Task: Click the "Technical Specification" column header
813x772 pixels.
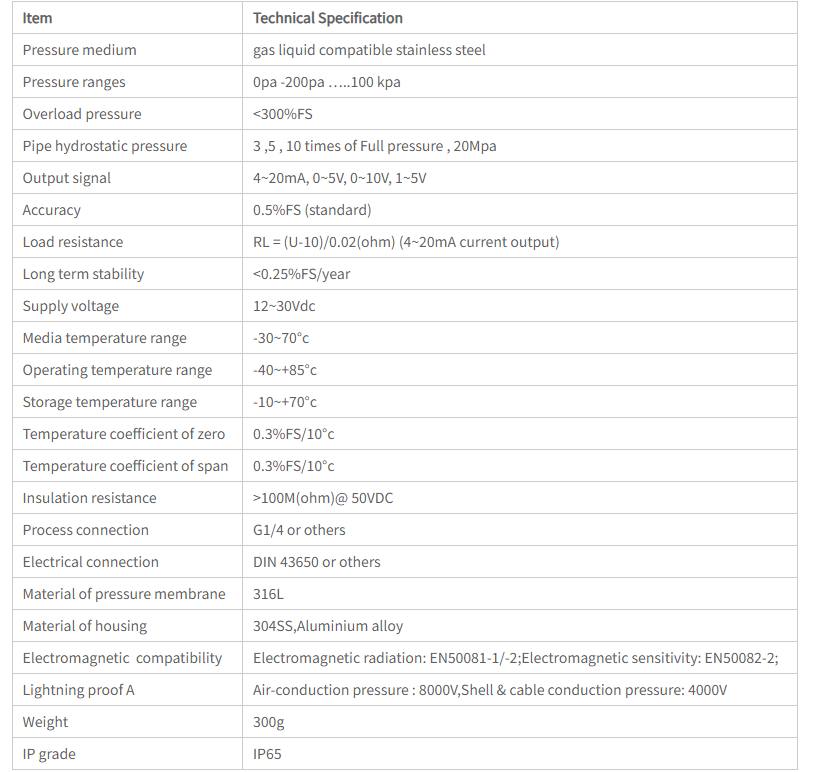Action: point(328,18)
